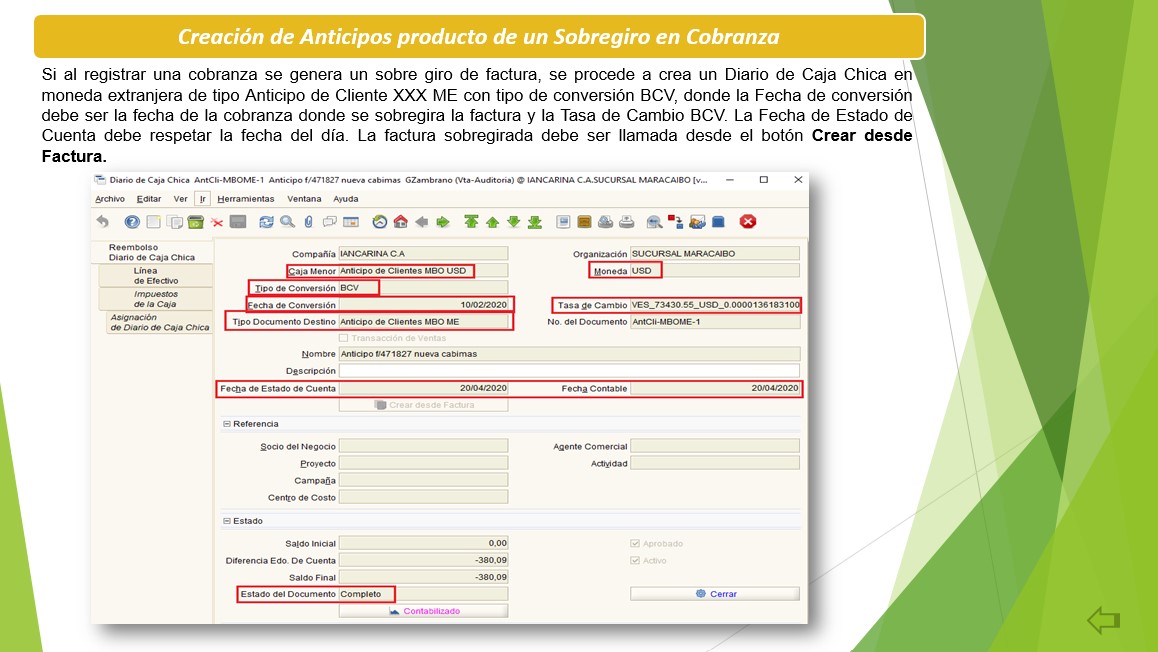Open requests envelope icon
Screen dimensions: 1158x652
tap(697, 222)
